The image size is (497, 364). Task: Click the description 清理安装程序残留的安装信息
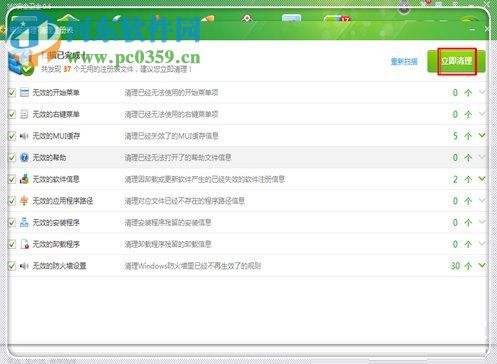168,223
